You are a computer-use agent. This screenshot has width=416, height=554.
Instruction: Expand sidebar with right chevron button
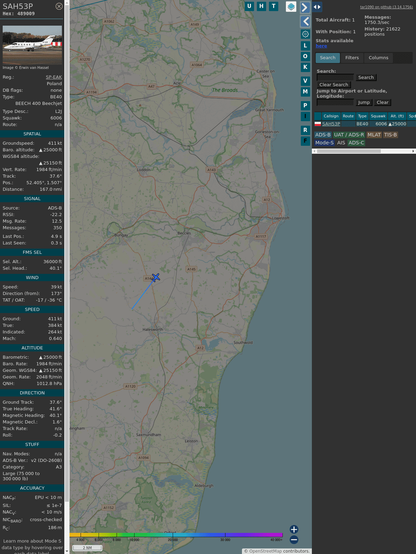pos(305,7)
